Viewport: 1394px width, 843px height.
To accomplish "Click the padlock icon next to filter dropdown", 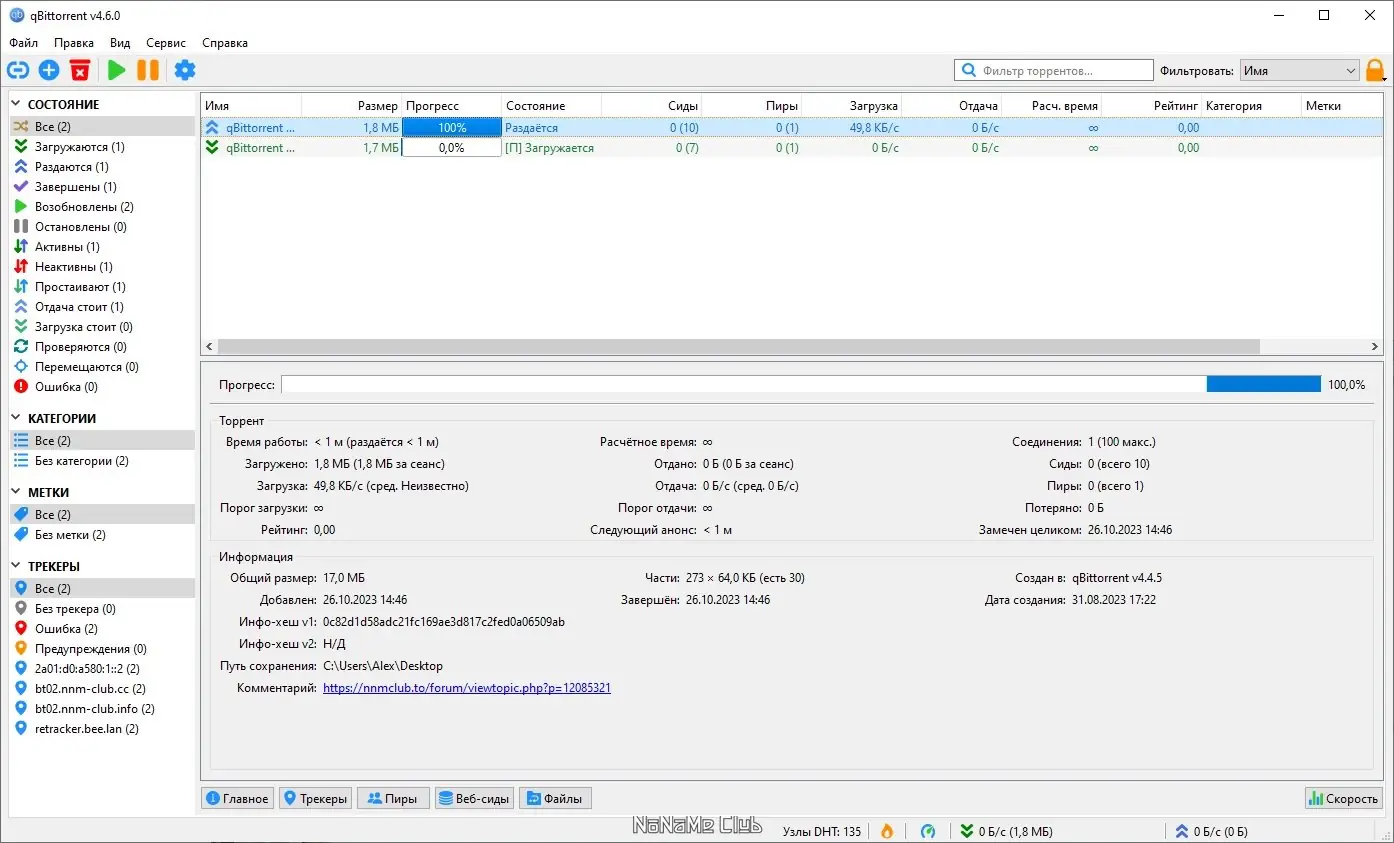I will 1376,70.
